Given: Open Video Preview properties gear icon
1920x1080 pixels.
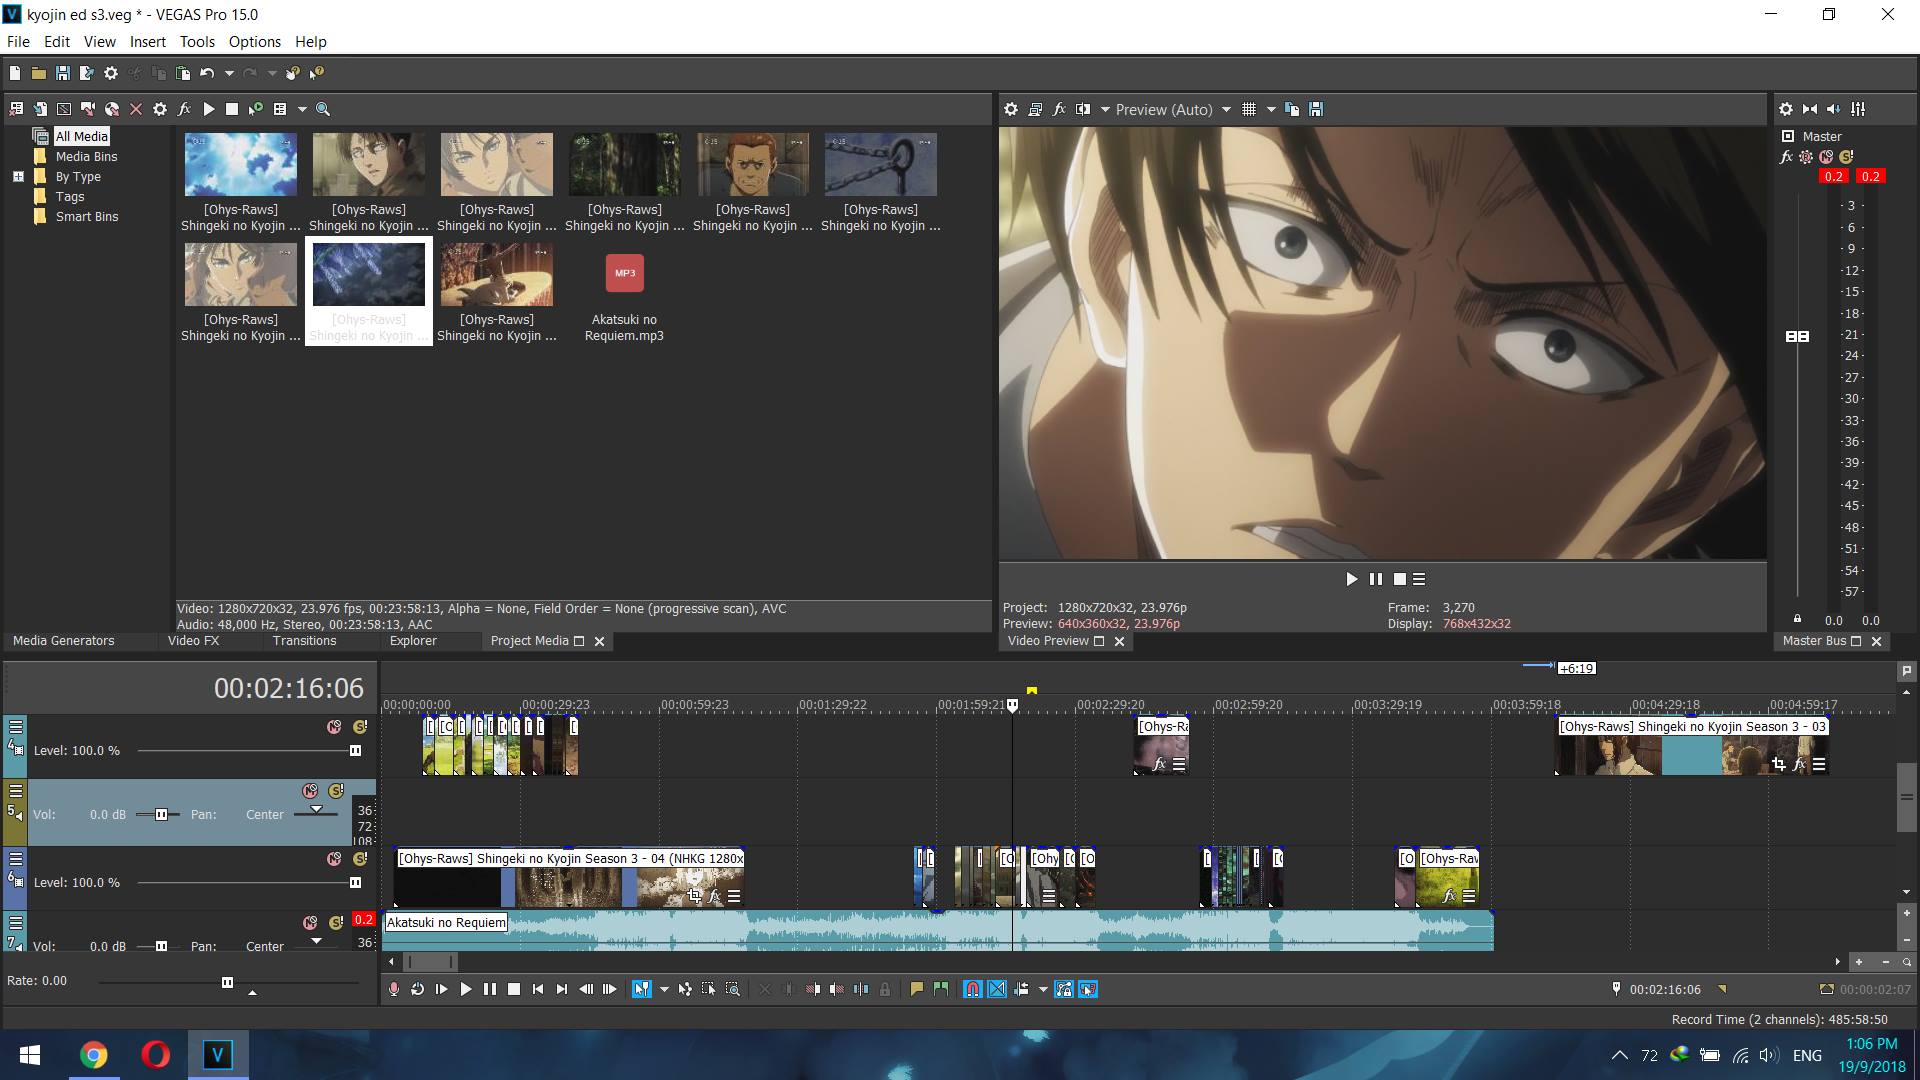Looking at the screenshot, I should (1011, 109).
